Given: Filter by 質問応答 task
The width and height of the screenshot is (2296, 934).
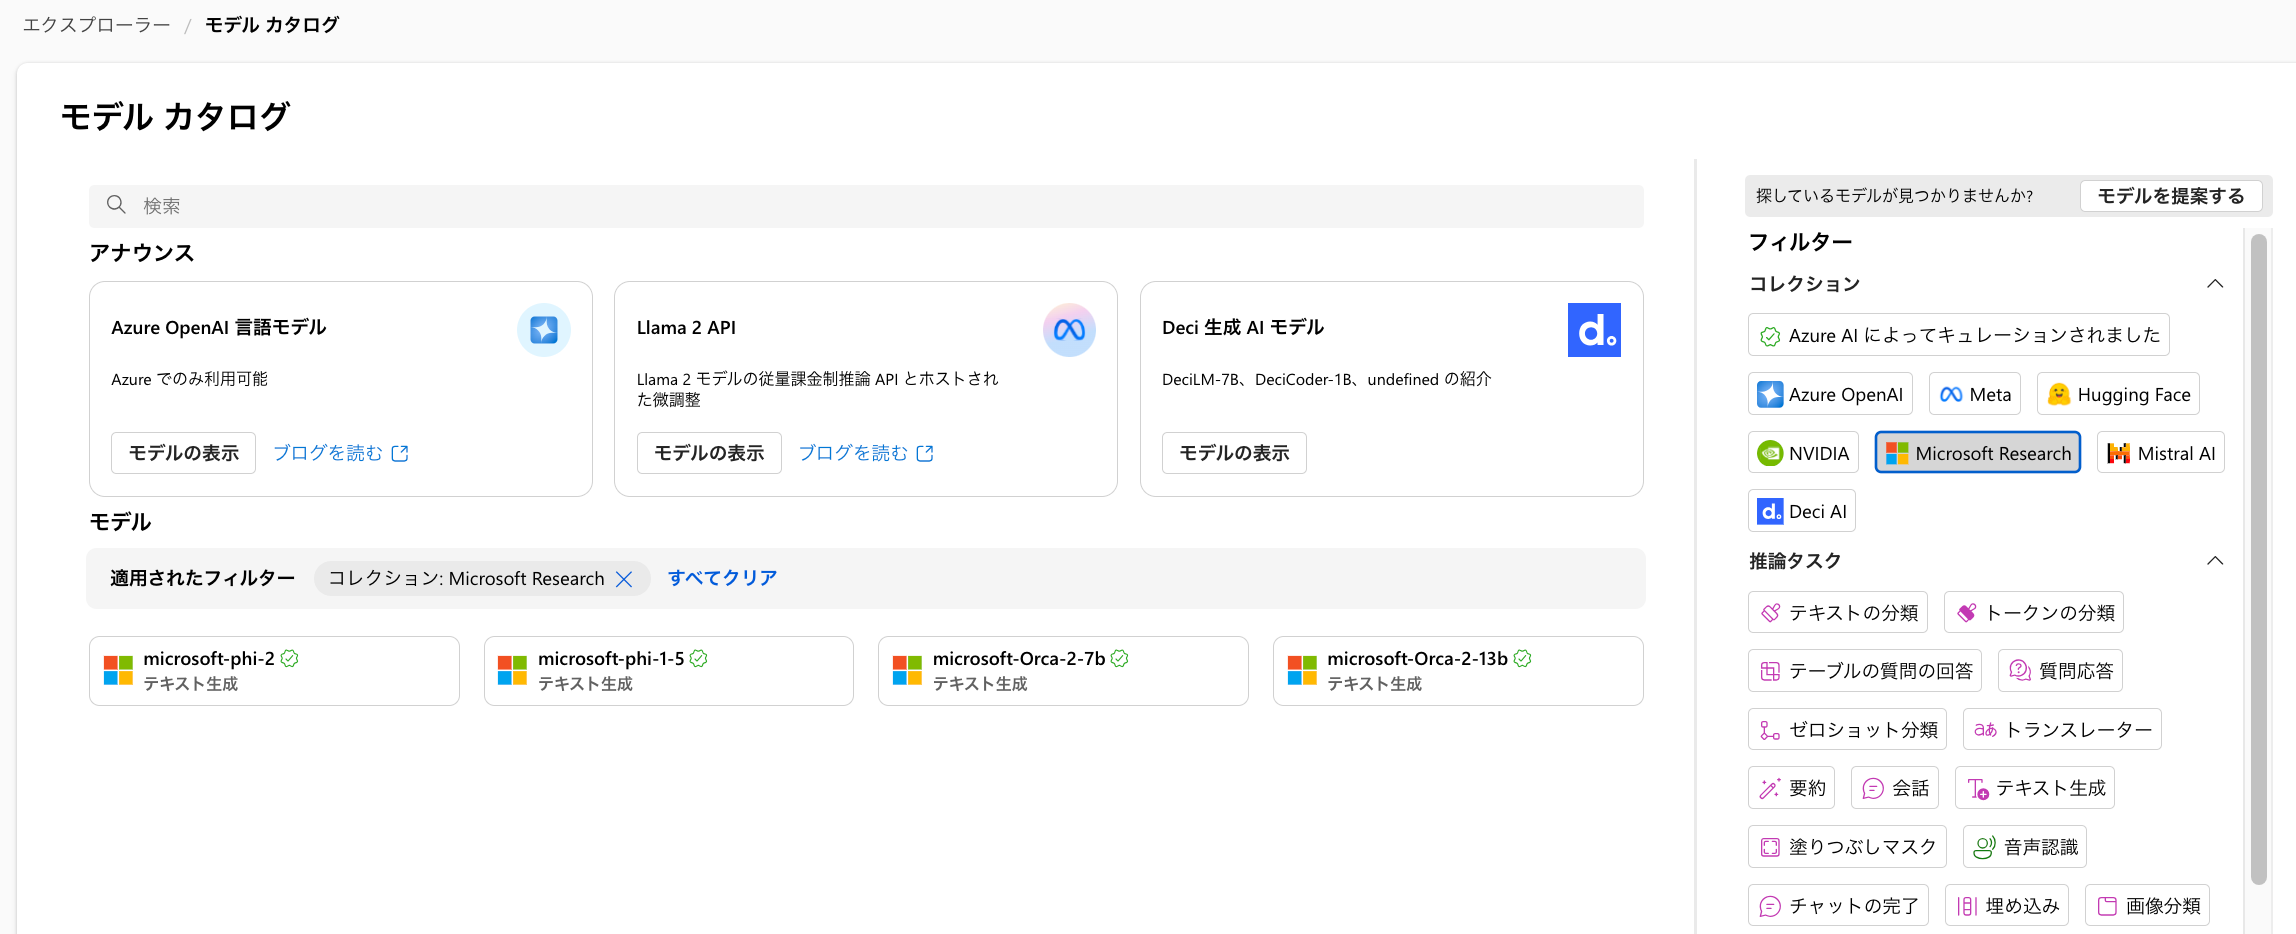Looking at the screenshot, I should click(x=2060, y=670).
